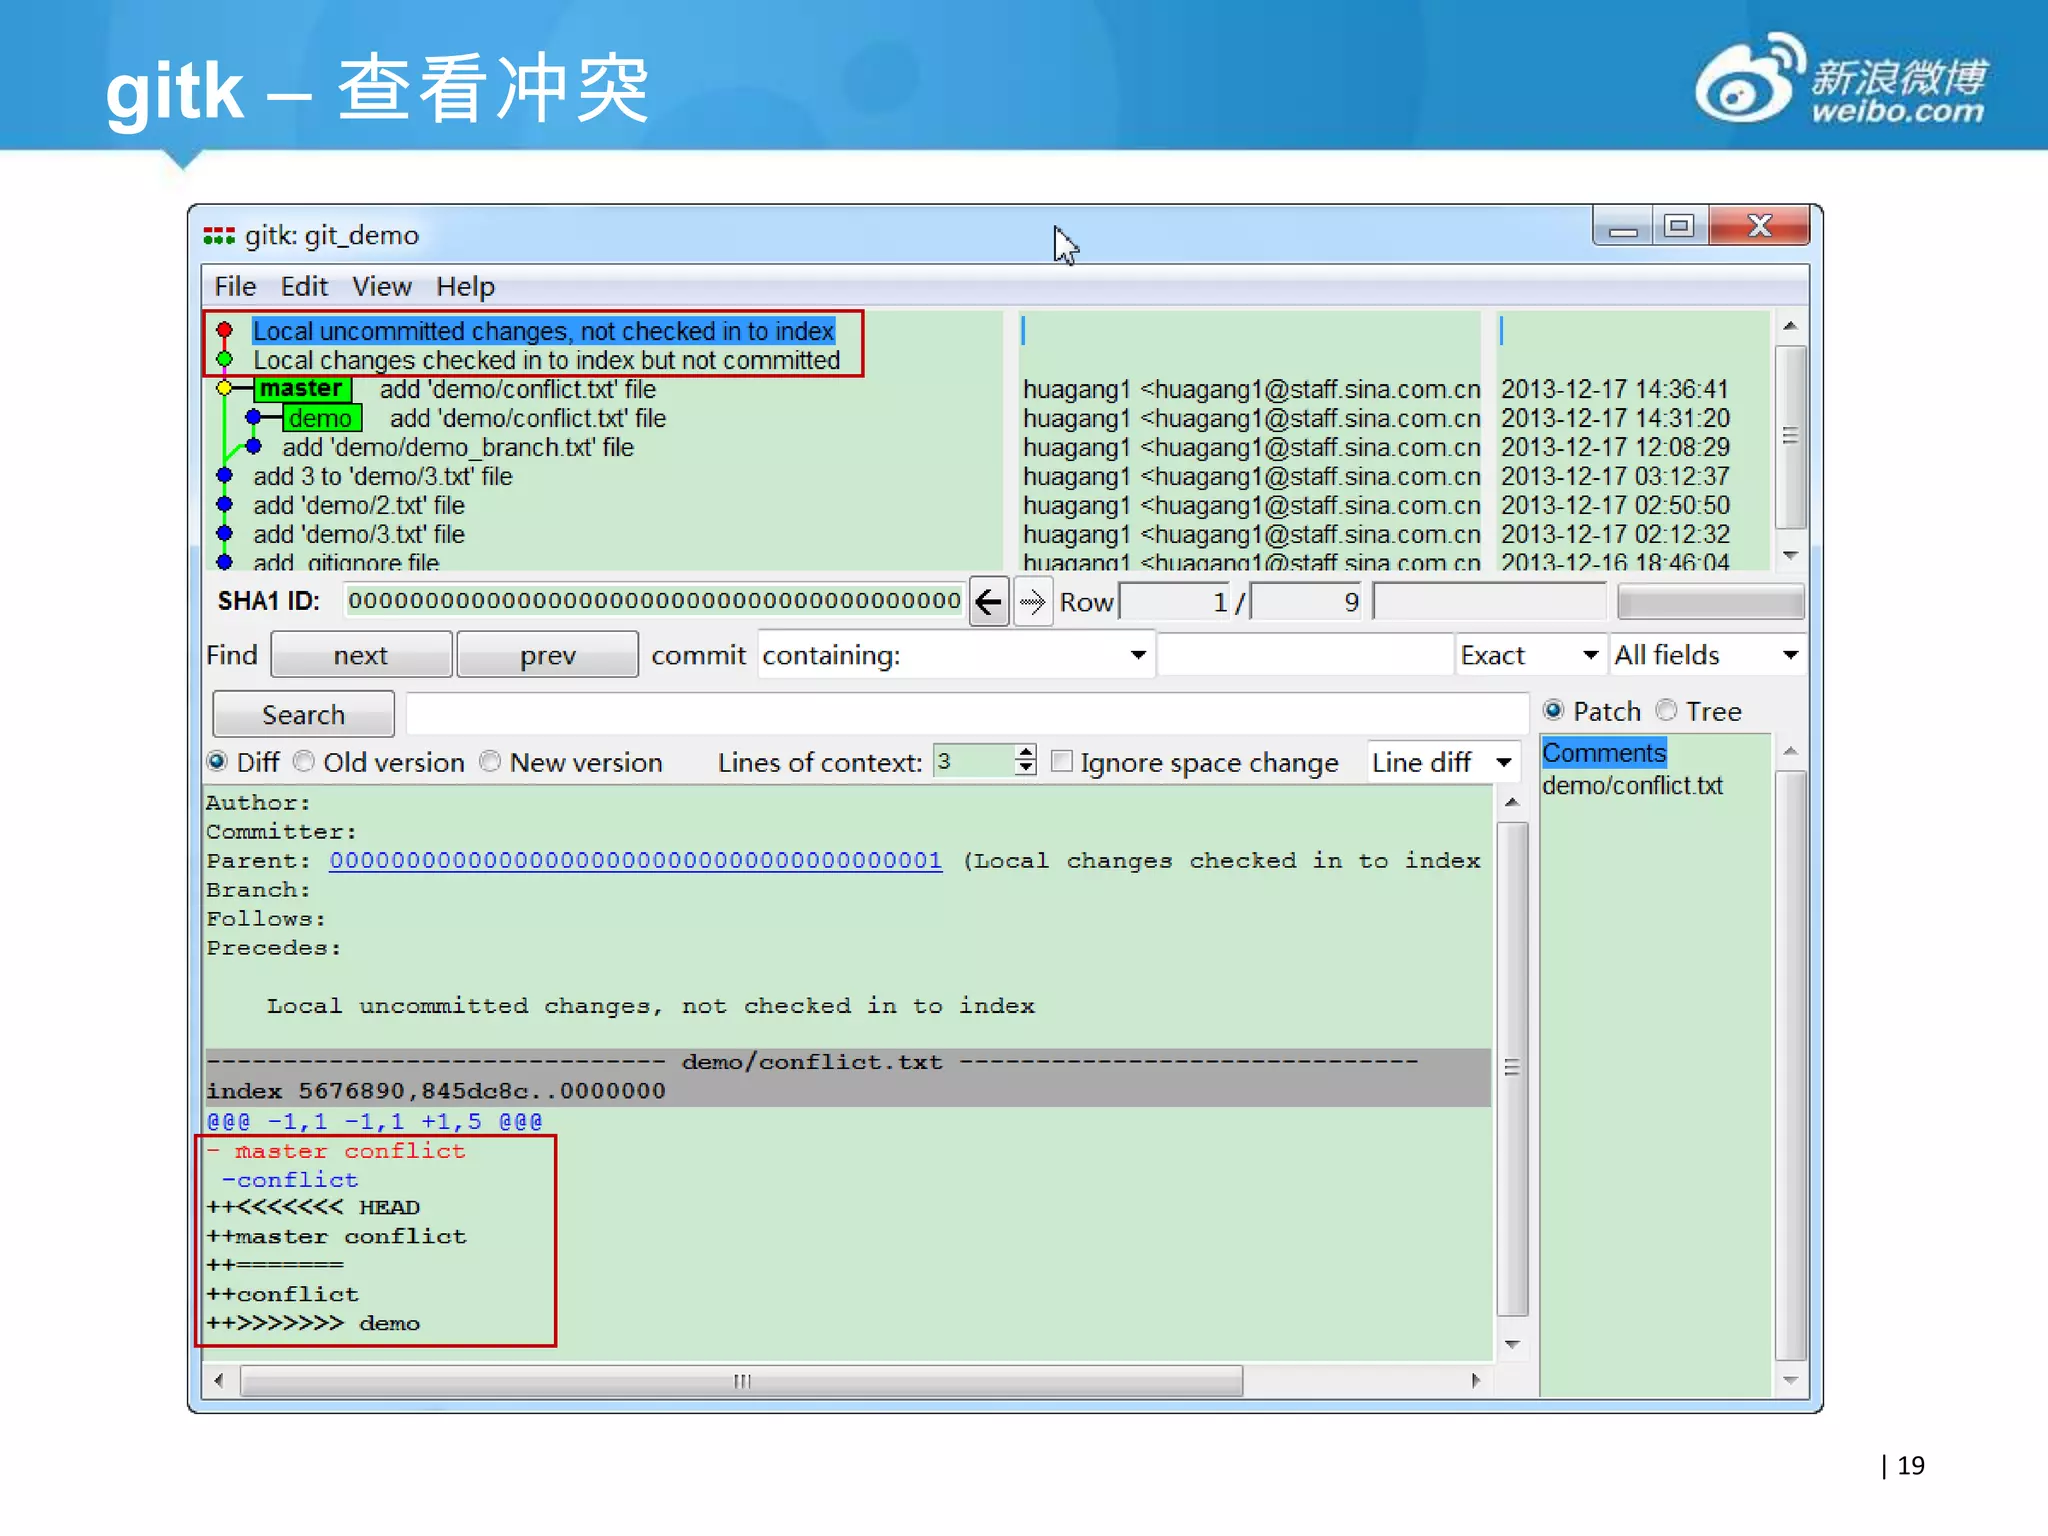Screen dimensions: 2048x1536
Task: Enable Ignore space change checkbox
Action: [1062, 762]
